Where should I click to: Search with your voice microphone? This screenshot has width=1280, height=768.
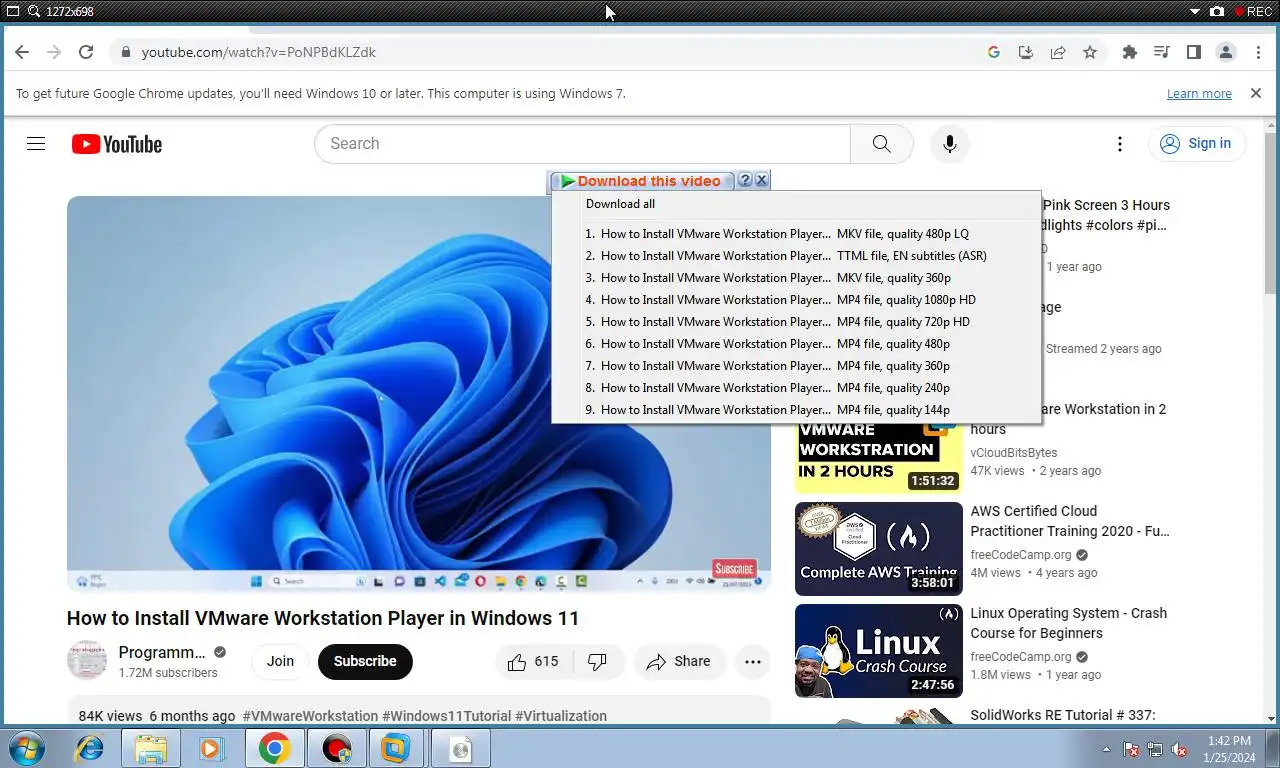pos(950,144)
